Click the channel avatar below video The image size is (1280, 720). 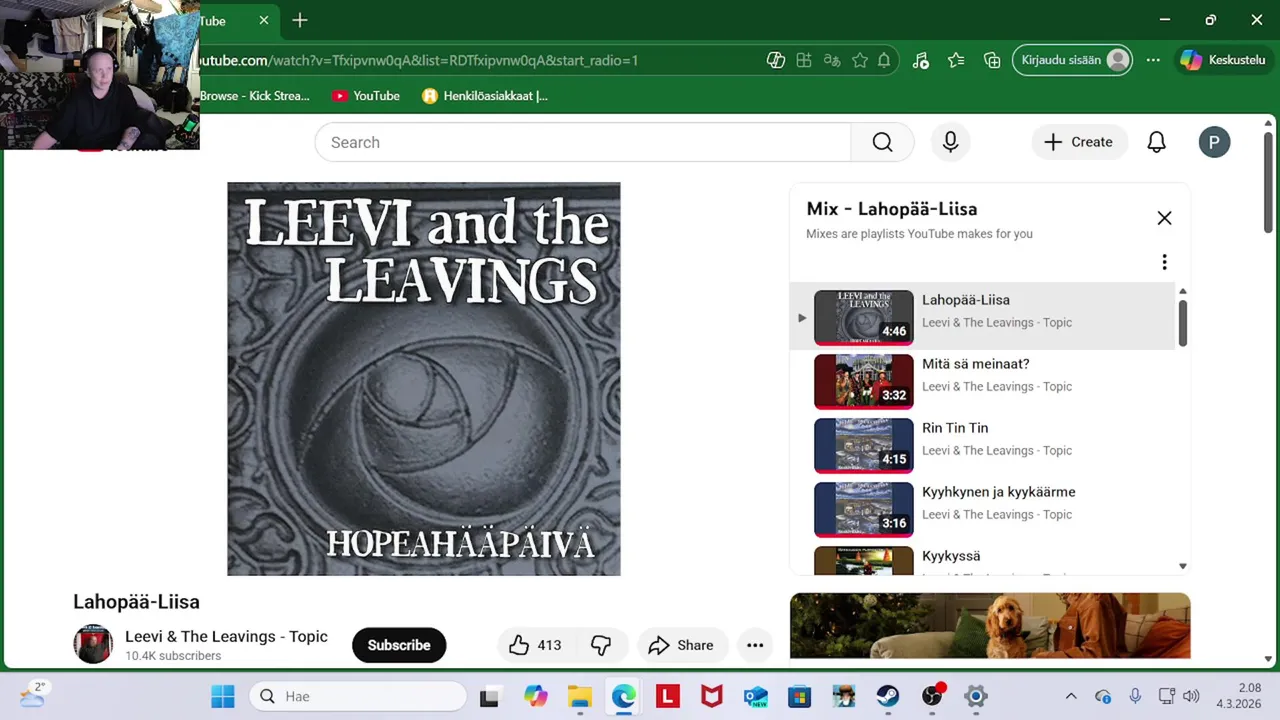pyautogui.click(x=93, y=644)
